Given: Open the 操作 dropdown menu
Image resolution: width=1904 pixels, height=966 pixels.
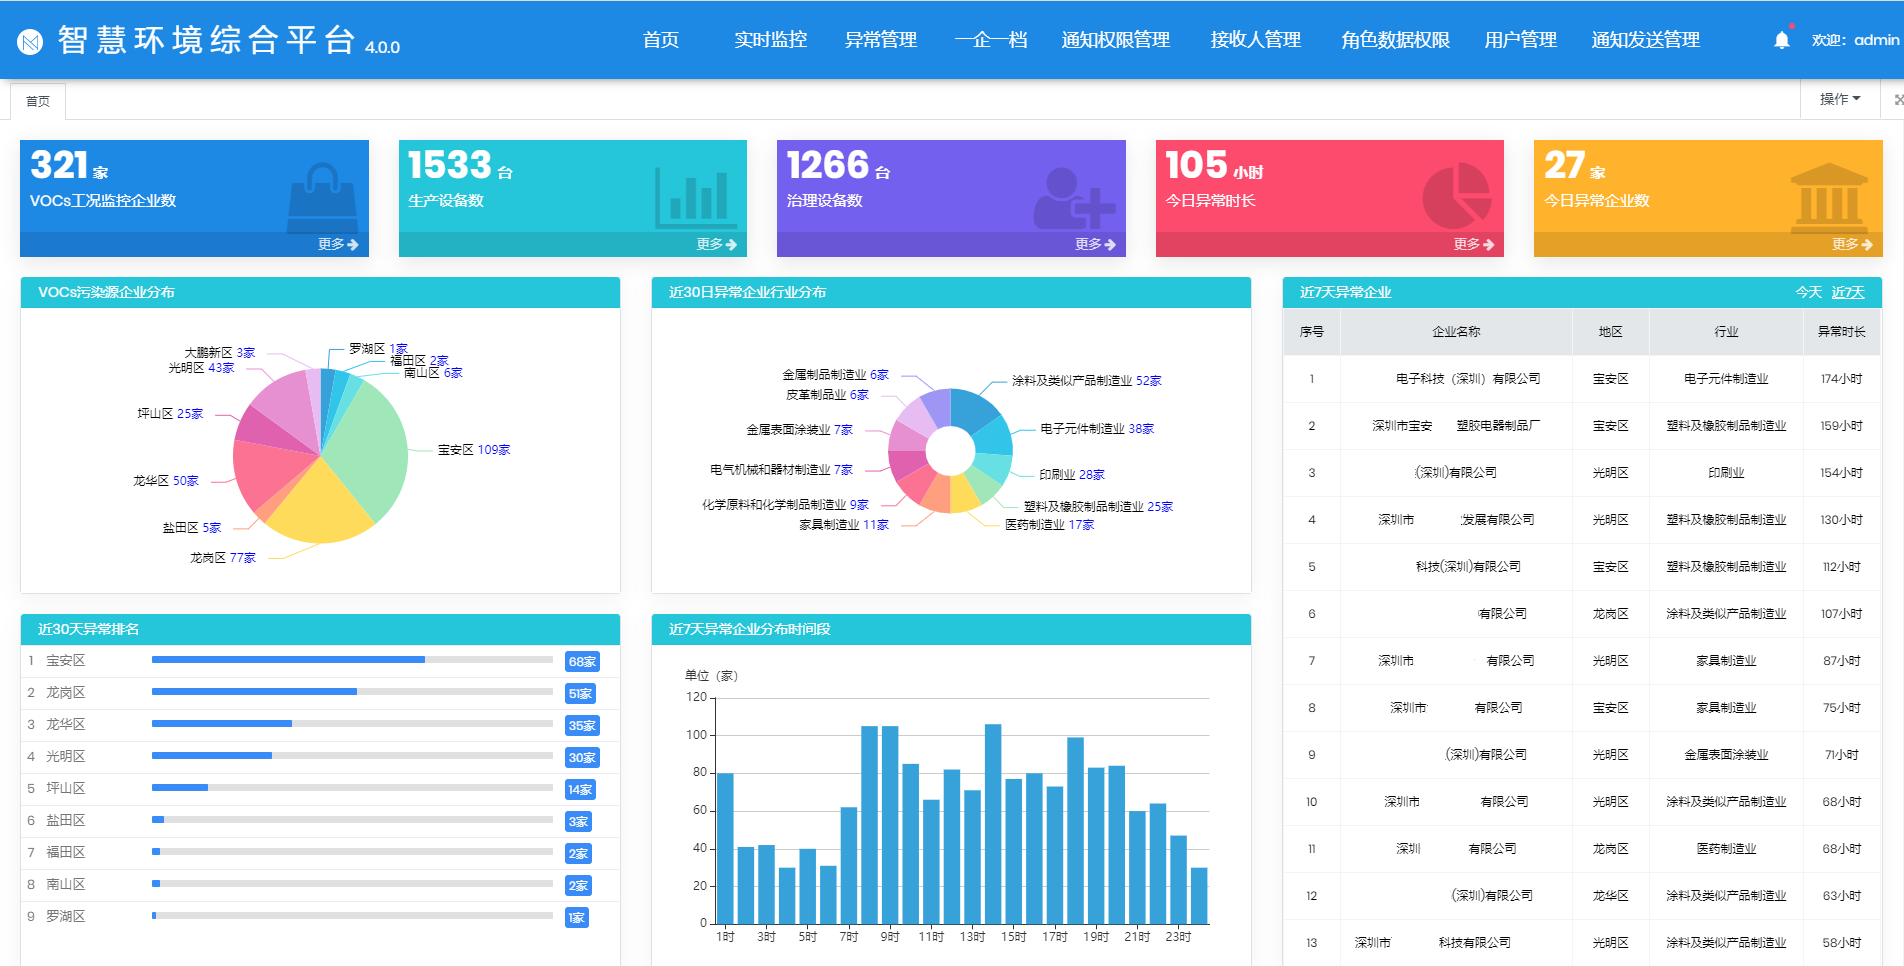Looking at the screenshot, I should coord(1839,99).
